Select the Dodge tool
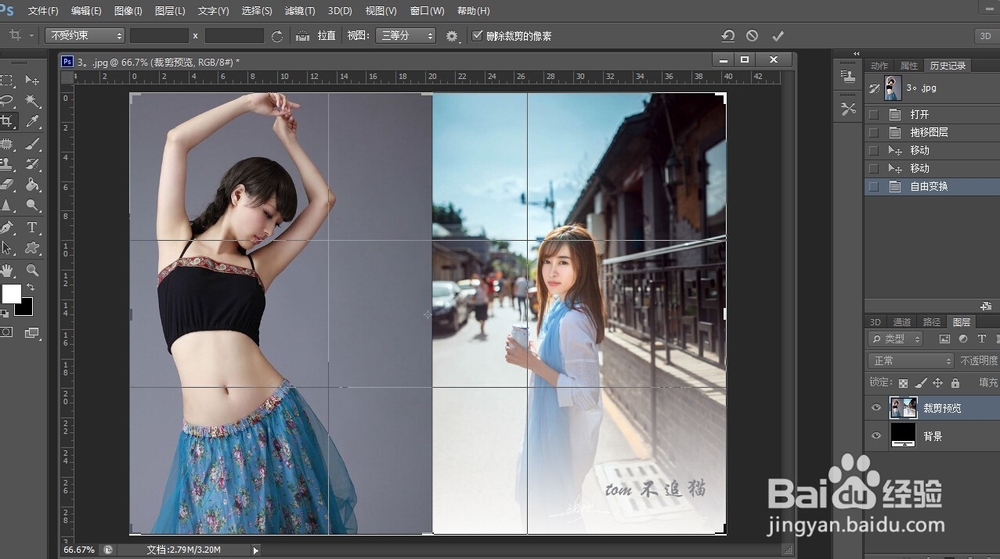1000x559 pixels. point(32,205)
